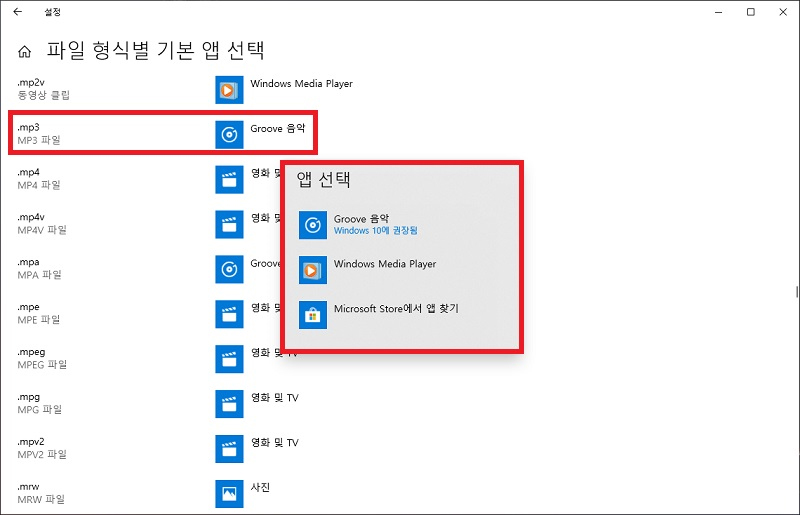Screen dimensions: 800x515
Task: Click the .mpg MPG 파일 file type text
Action: (39, 403)
